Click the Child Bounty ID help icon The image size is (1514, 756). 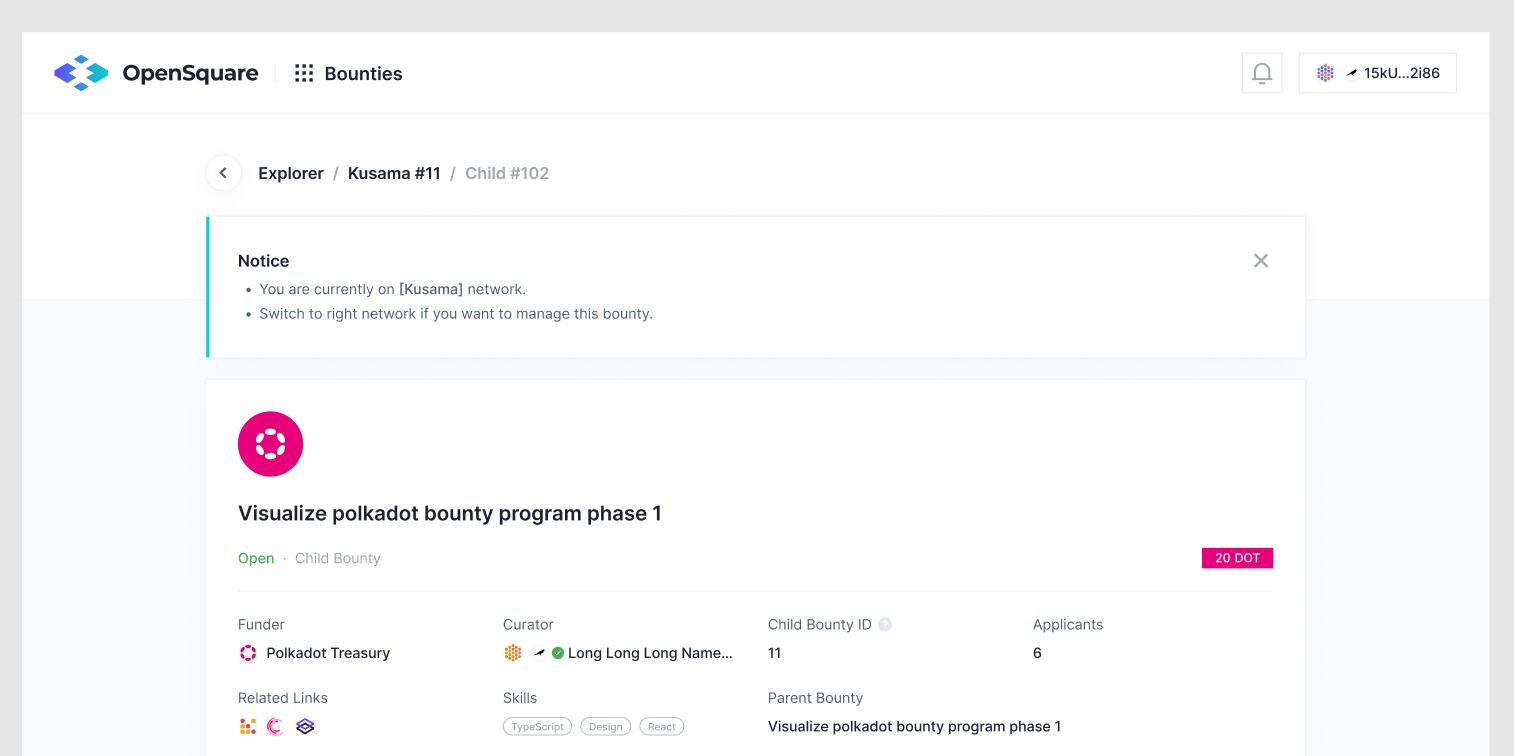885,625
